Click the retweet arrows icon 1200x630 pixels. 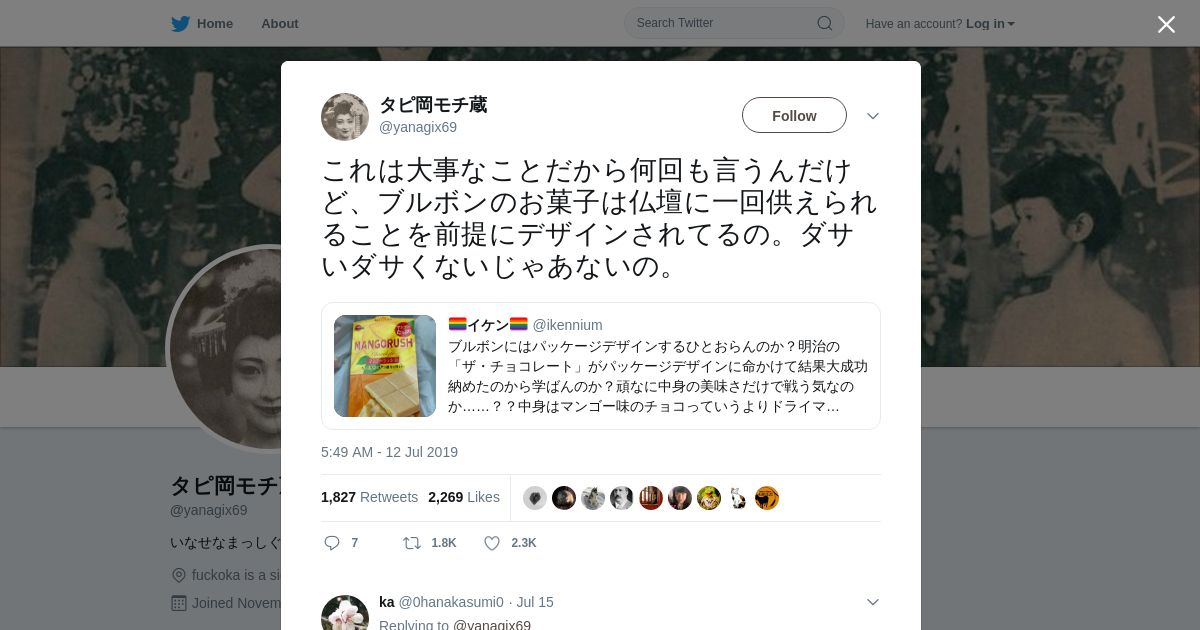(x=412, y=543)
